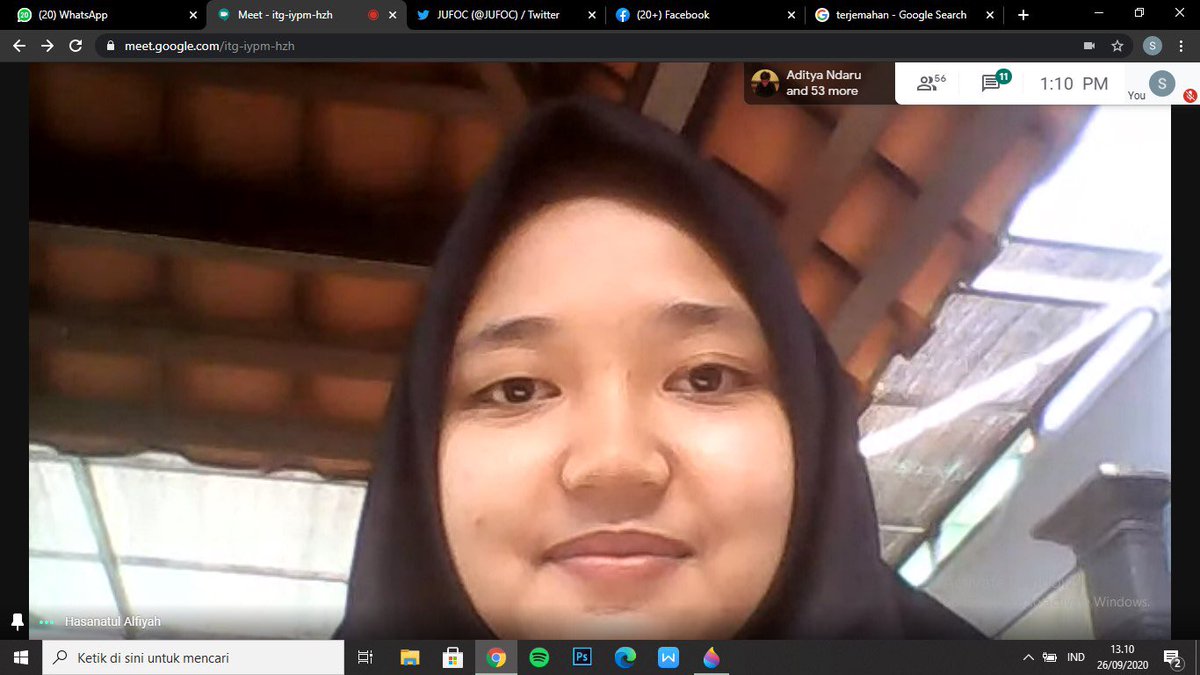Open Spotify from the taskbar
The image size is (1200, 675).
click(x=539, y=657)
